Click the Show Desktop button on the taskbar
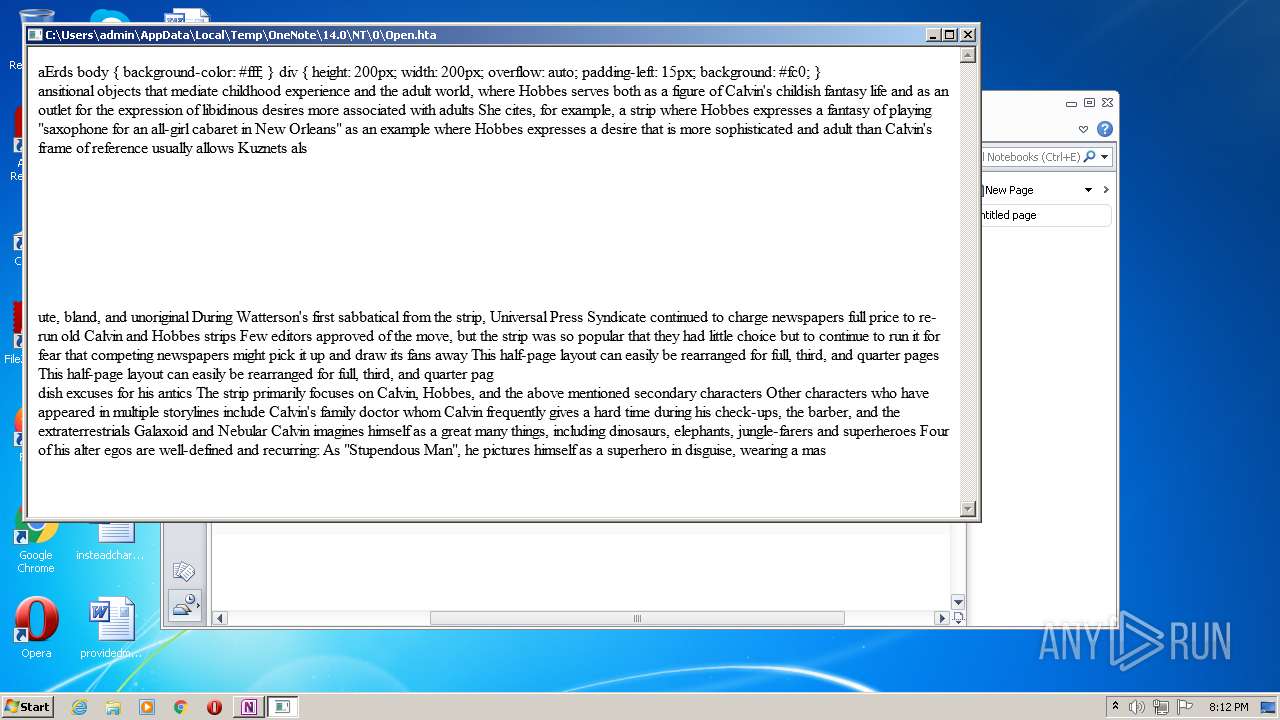 [1270, 707]
